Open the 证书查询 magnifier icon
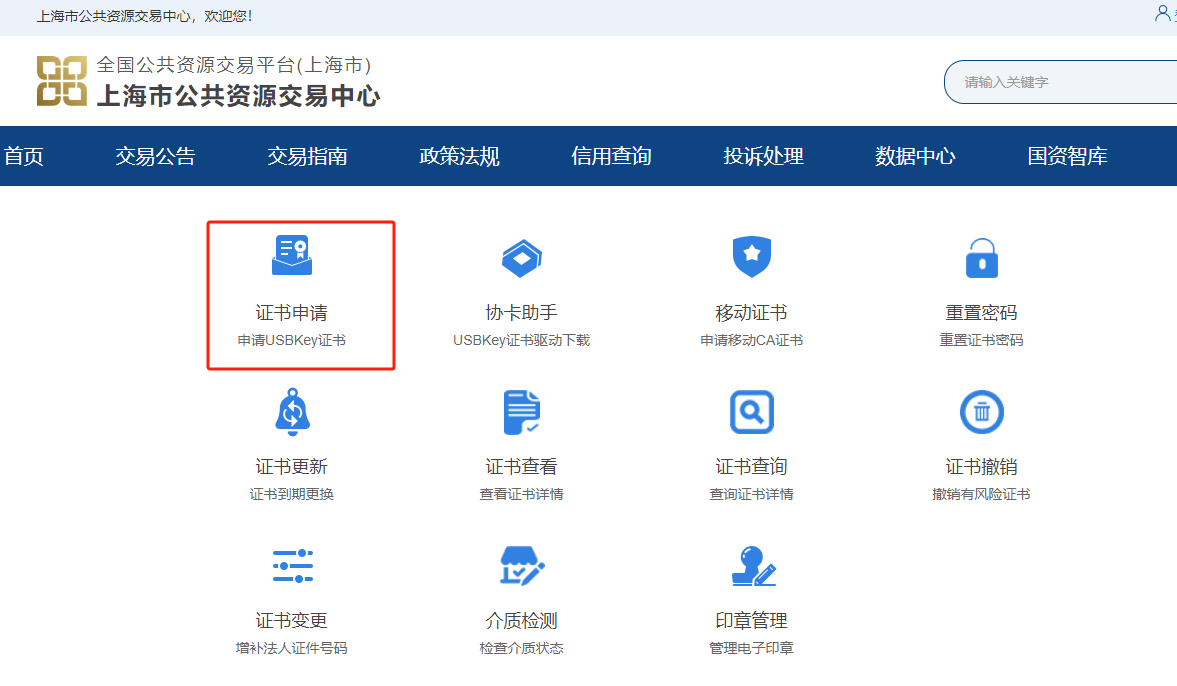Screen dimensions: 1177x686 click(x=751, y=412)
